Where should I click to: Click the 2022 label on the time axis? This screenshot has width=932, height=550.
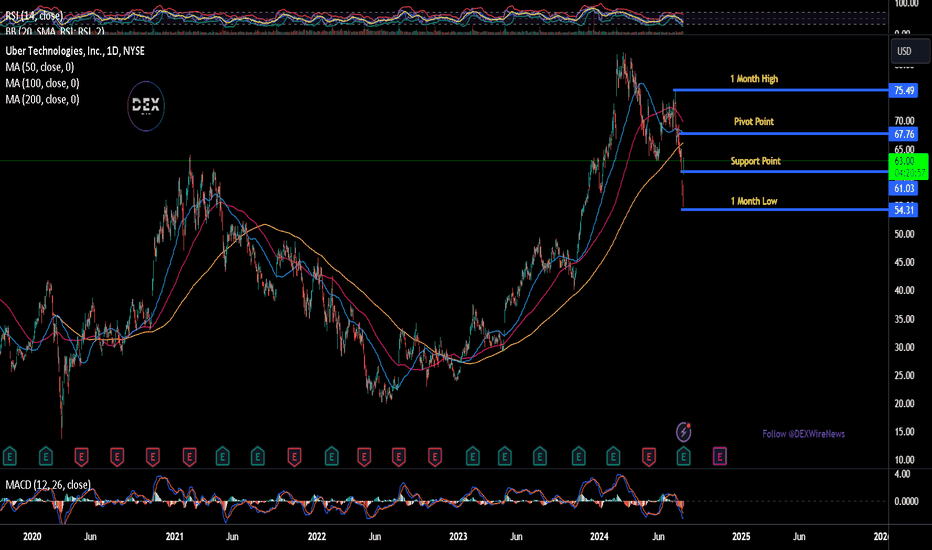pyautogui.click(x=317, y=536)
